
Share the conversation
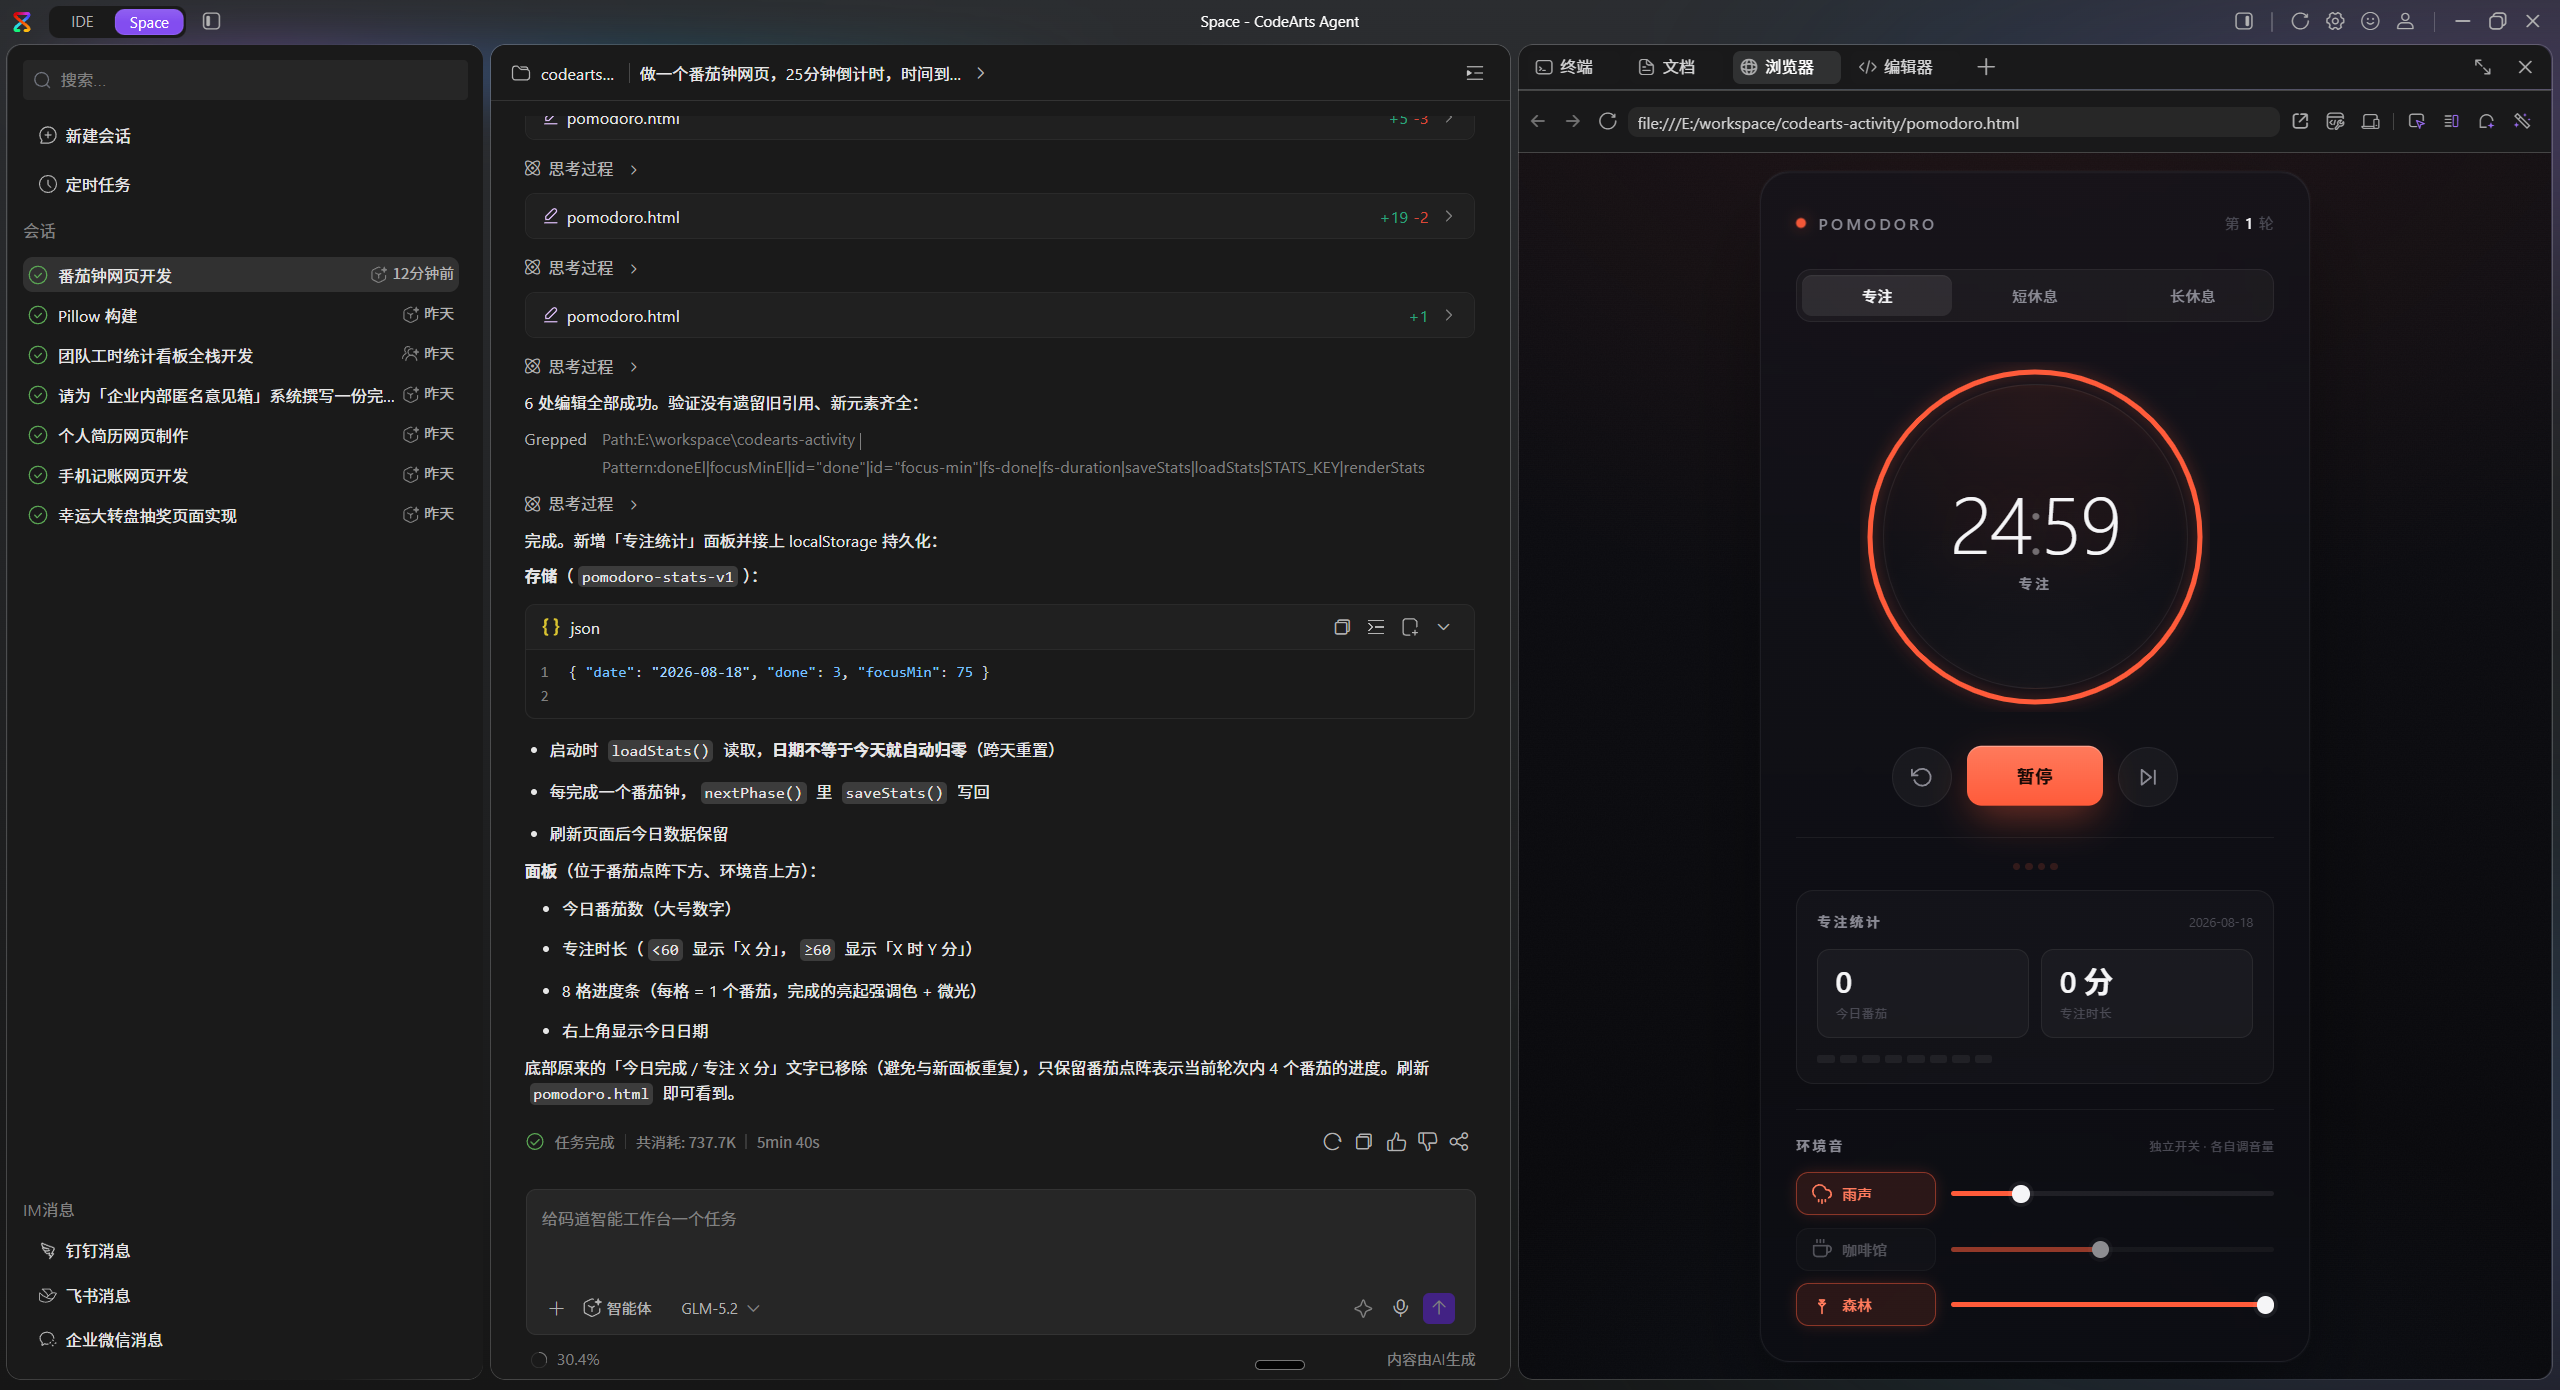pyautogui.click(x=1459, y=1142)
